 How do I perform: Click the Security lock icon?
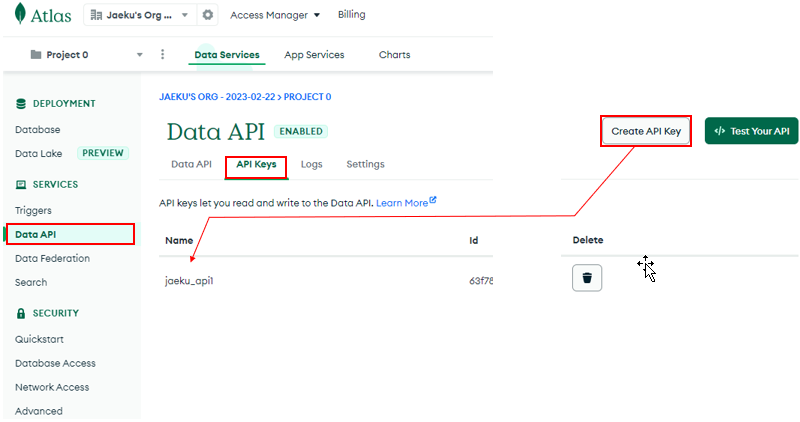21,313
